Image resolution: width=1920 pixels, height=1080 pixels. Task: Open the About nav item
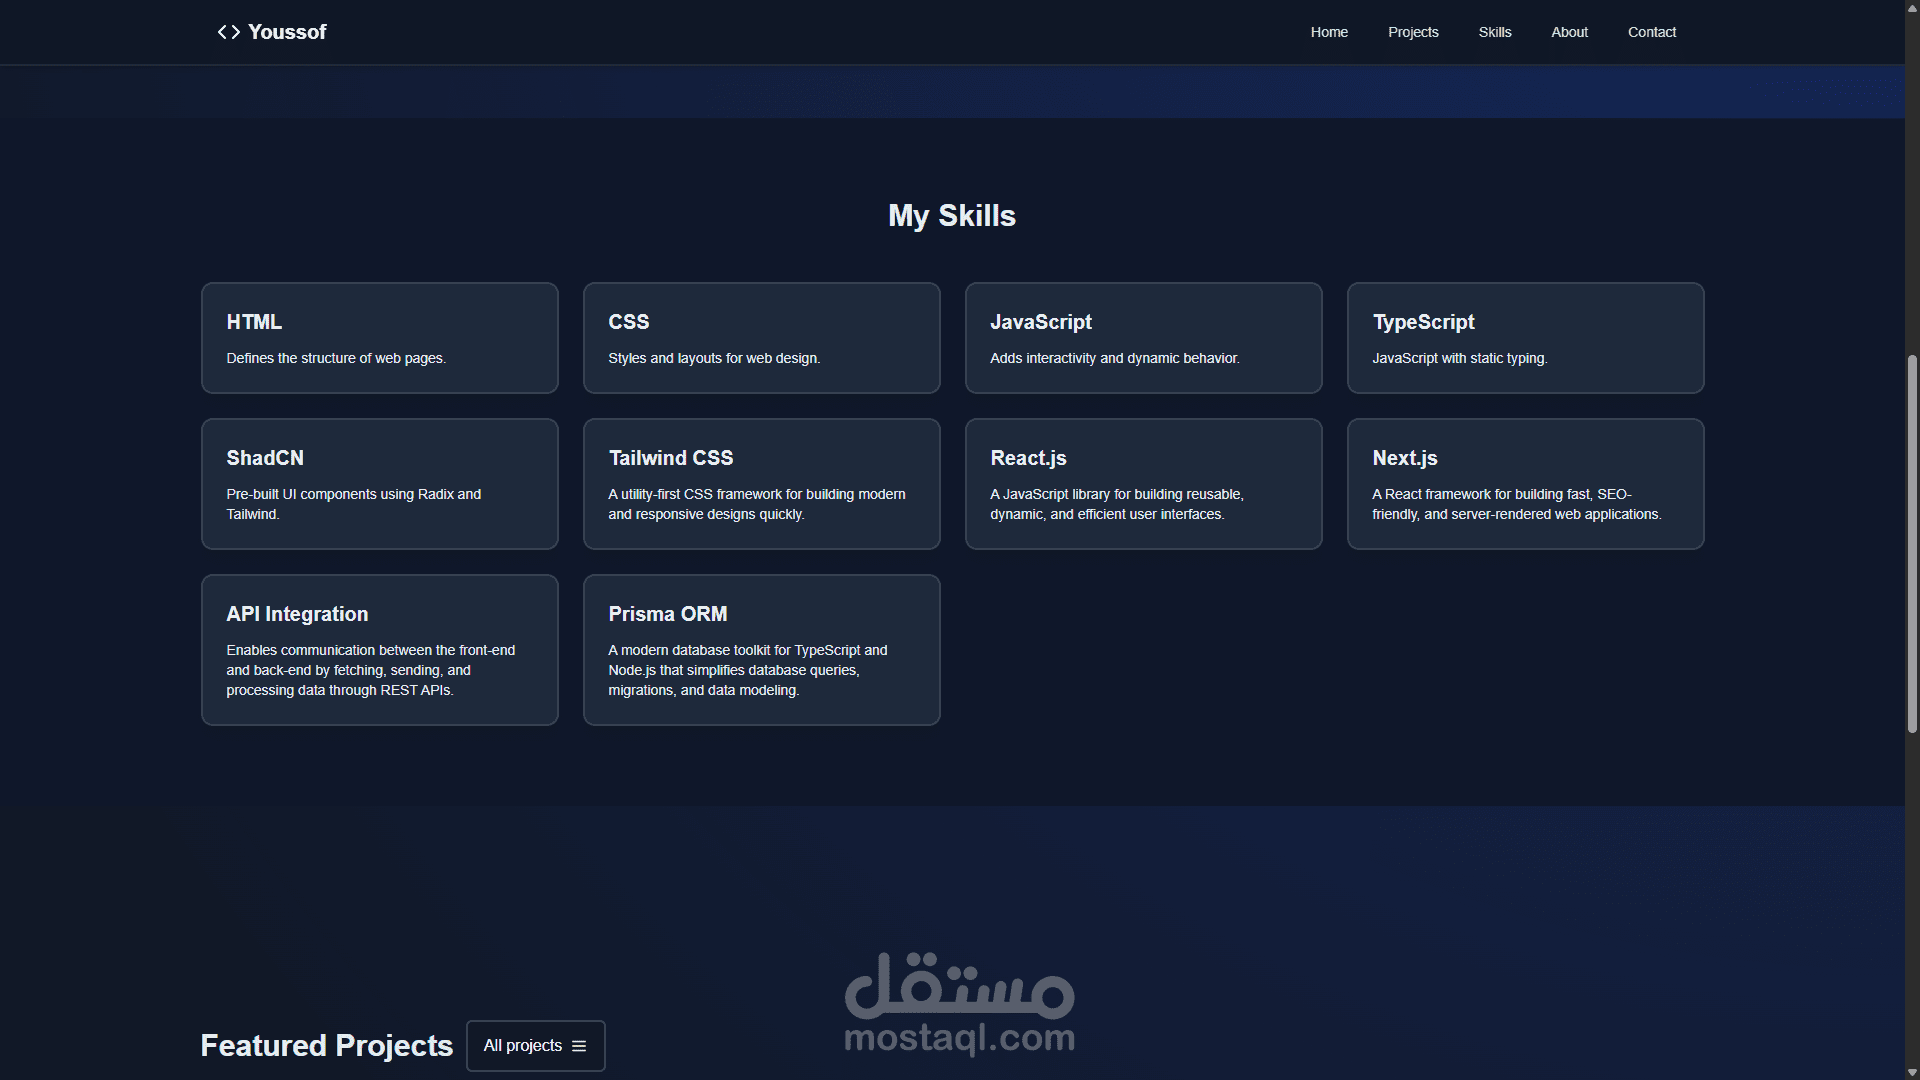(x=1569, y=32)
